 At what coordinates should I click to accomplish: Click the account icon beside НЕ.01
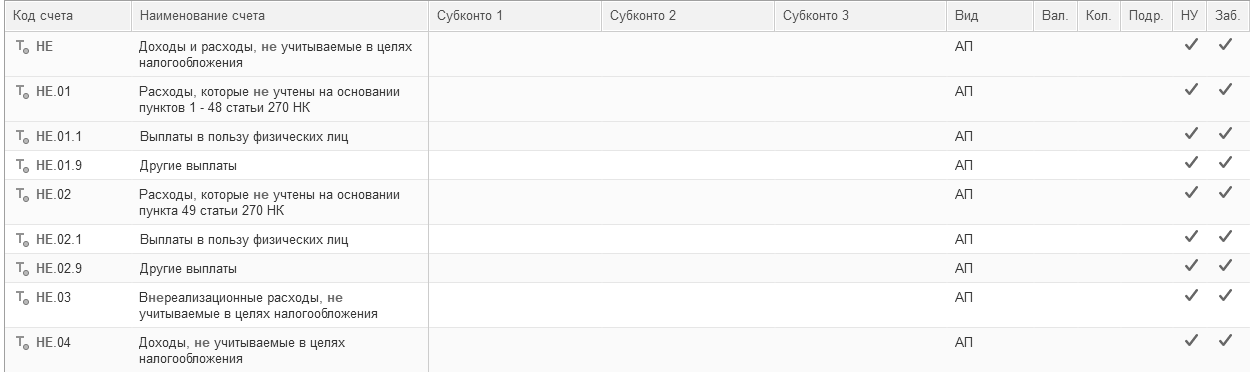click(22, 91)
